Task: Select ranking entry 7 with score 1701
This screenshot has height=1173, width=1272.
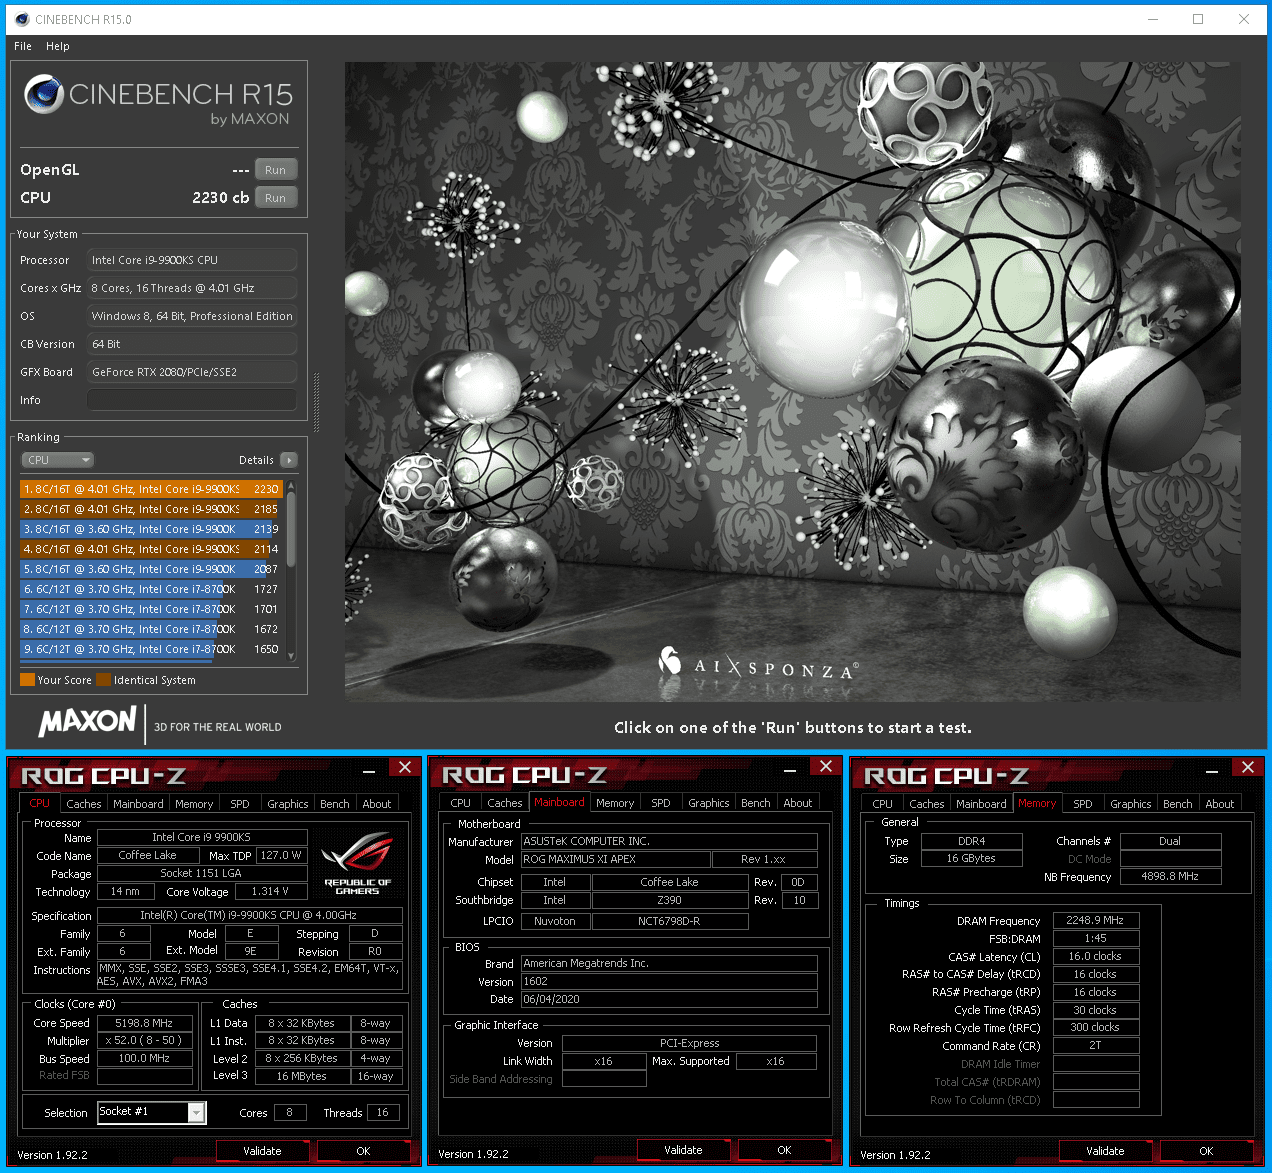Action: 150,609
